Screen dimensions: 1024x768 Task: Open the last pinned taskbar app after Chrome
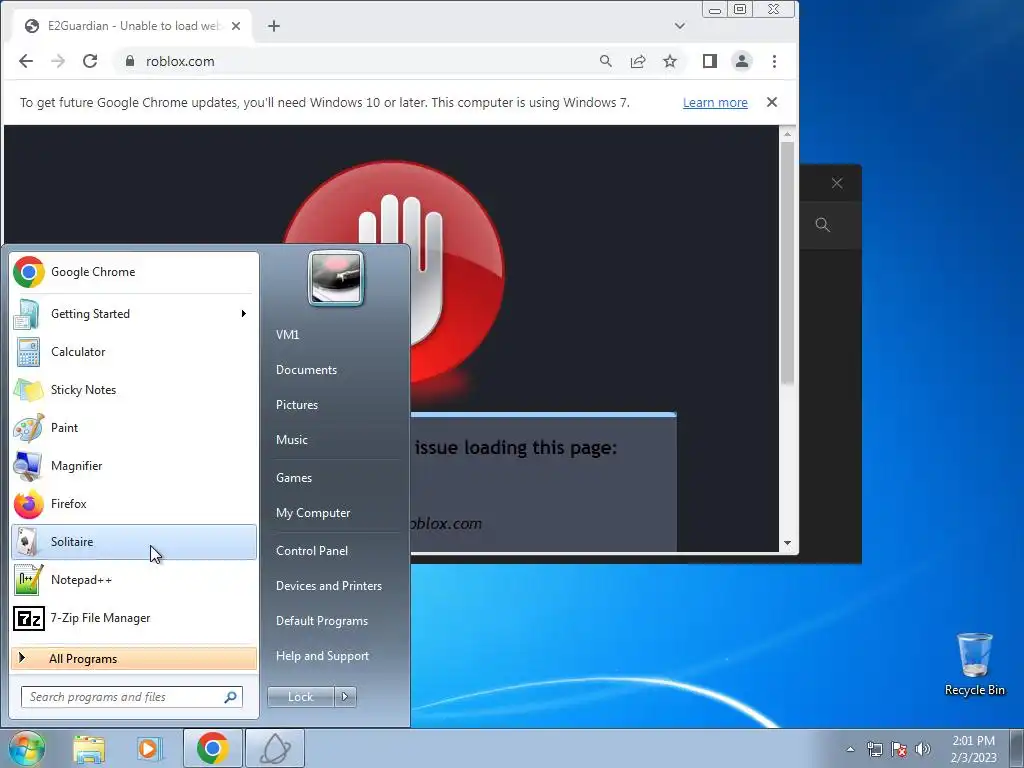275,748
